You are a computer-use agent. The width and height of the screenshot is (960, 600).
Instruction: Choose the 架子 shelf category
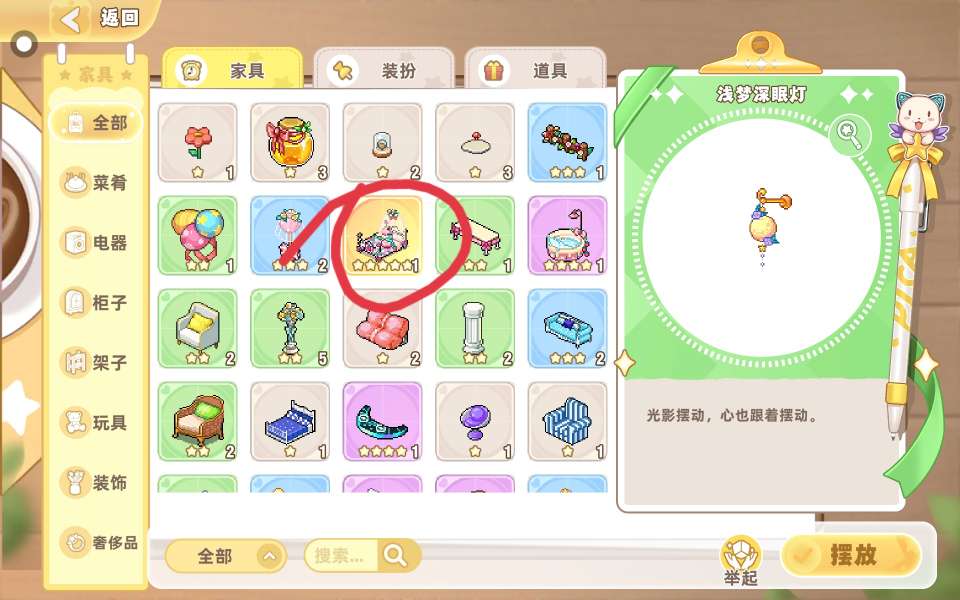tap(95, 362)
